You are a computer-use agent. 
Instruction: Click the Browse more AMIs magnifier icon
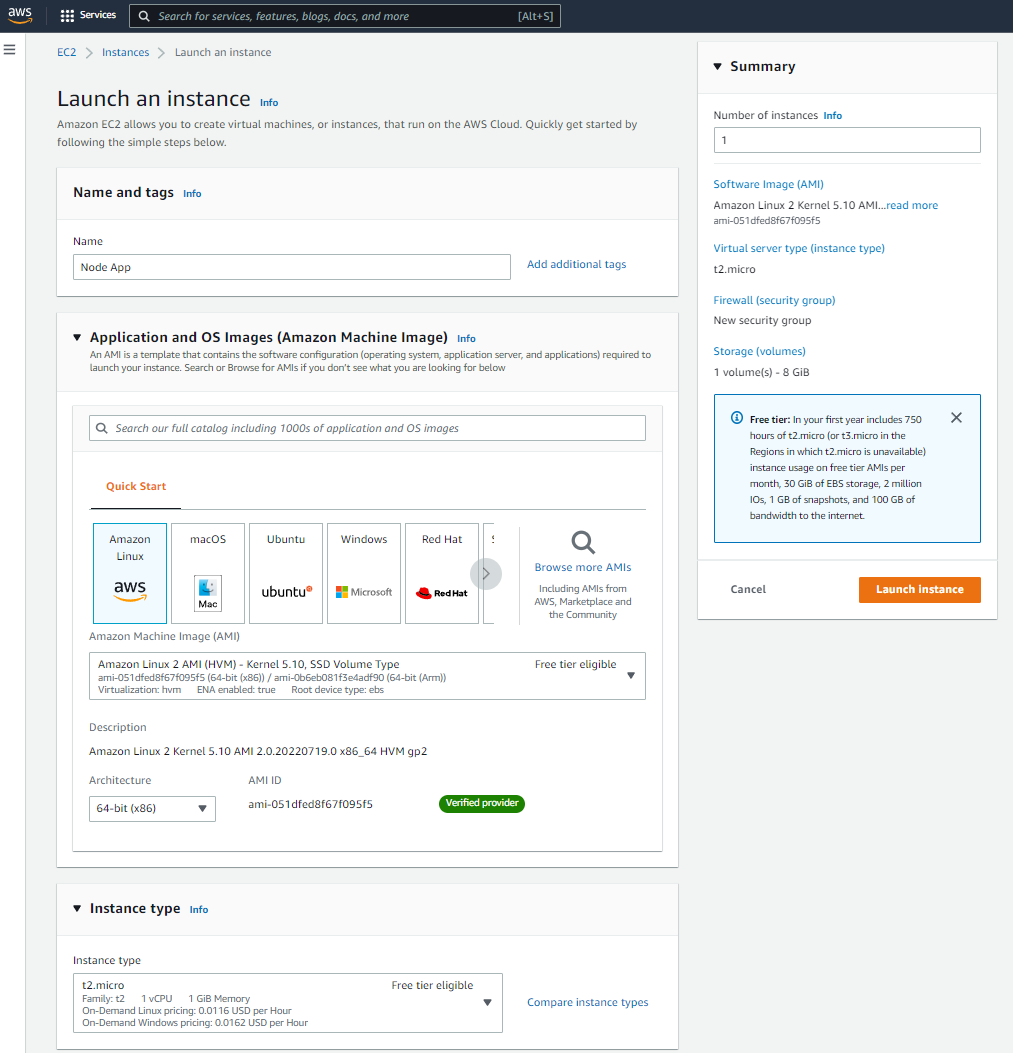(583, 542)
